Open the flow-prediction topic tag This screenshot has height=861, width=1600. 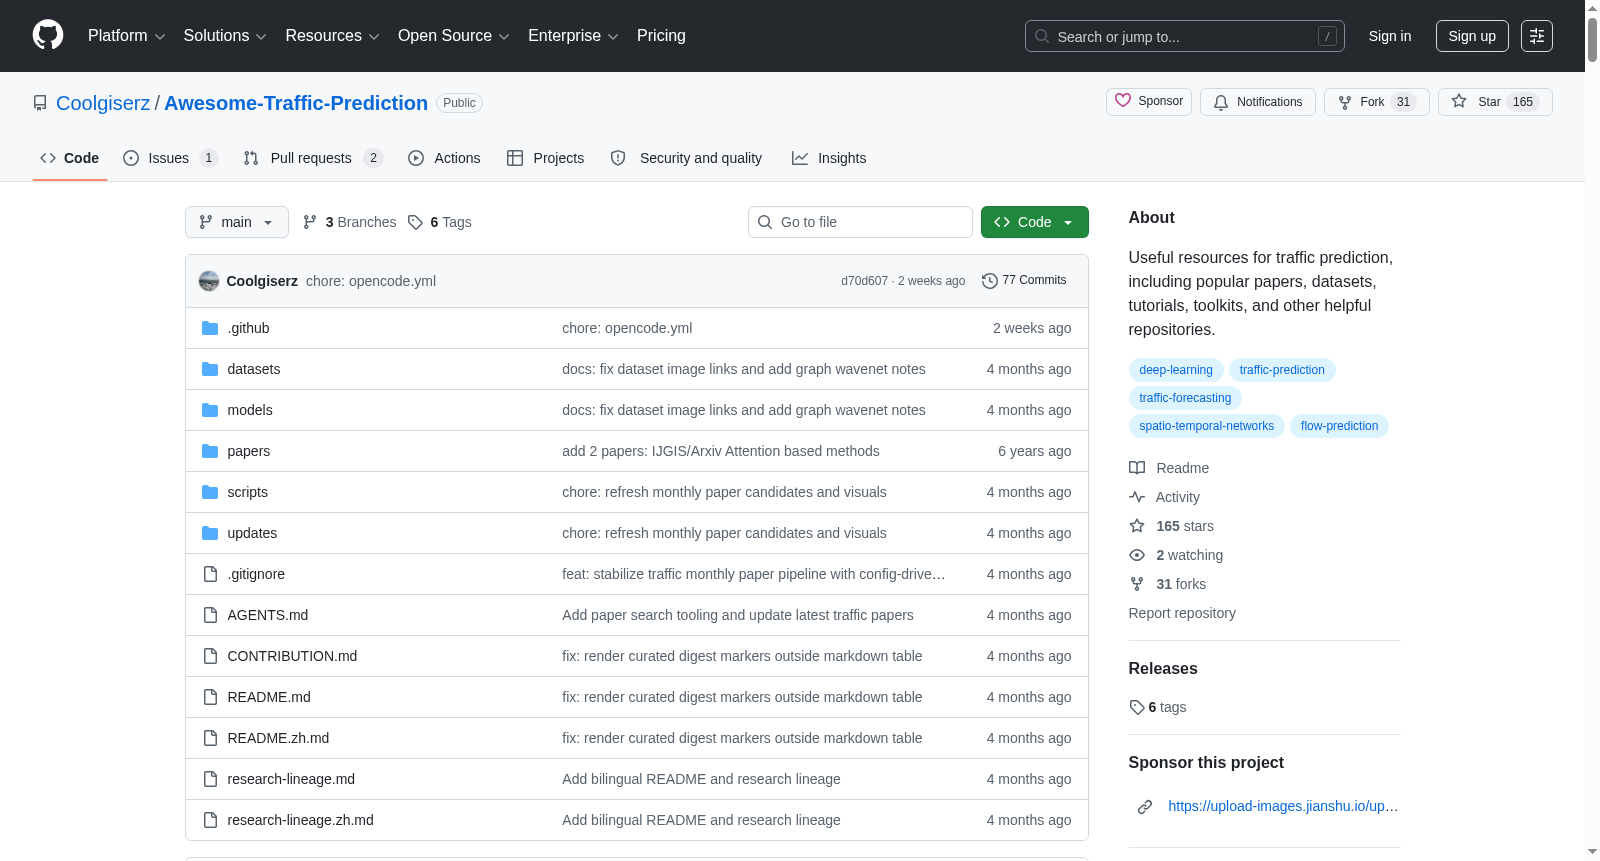(x=1339, y=426)
